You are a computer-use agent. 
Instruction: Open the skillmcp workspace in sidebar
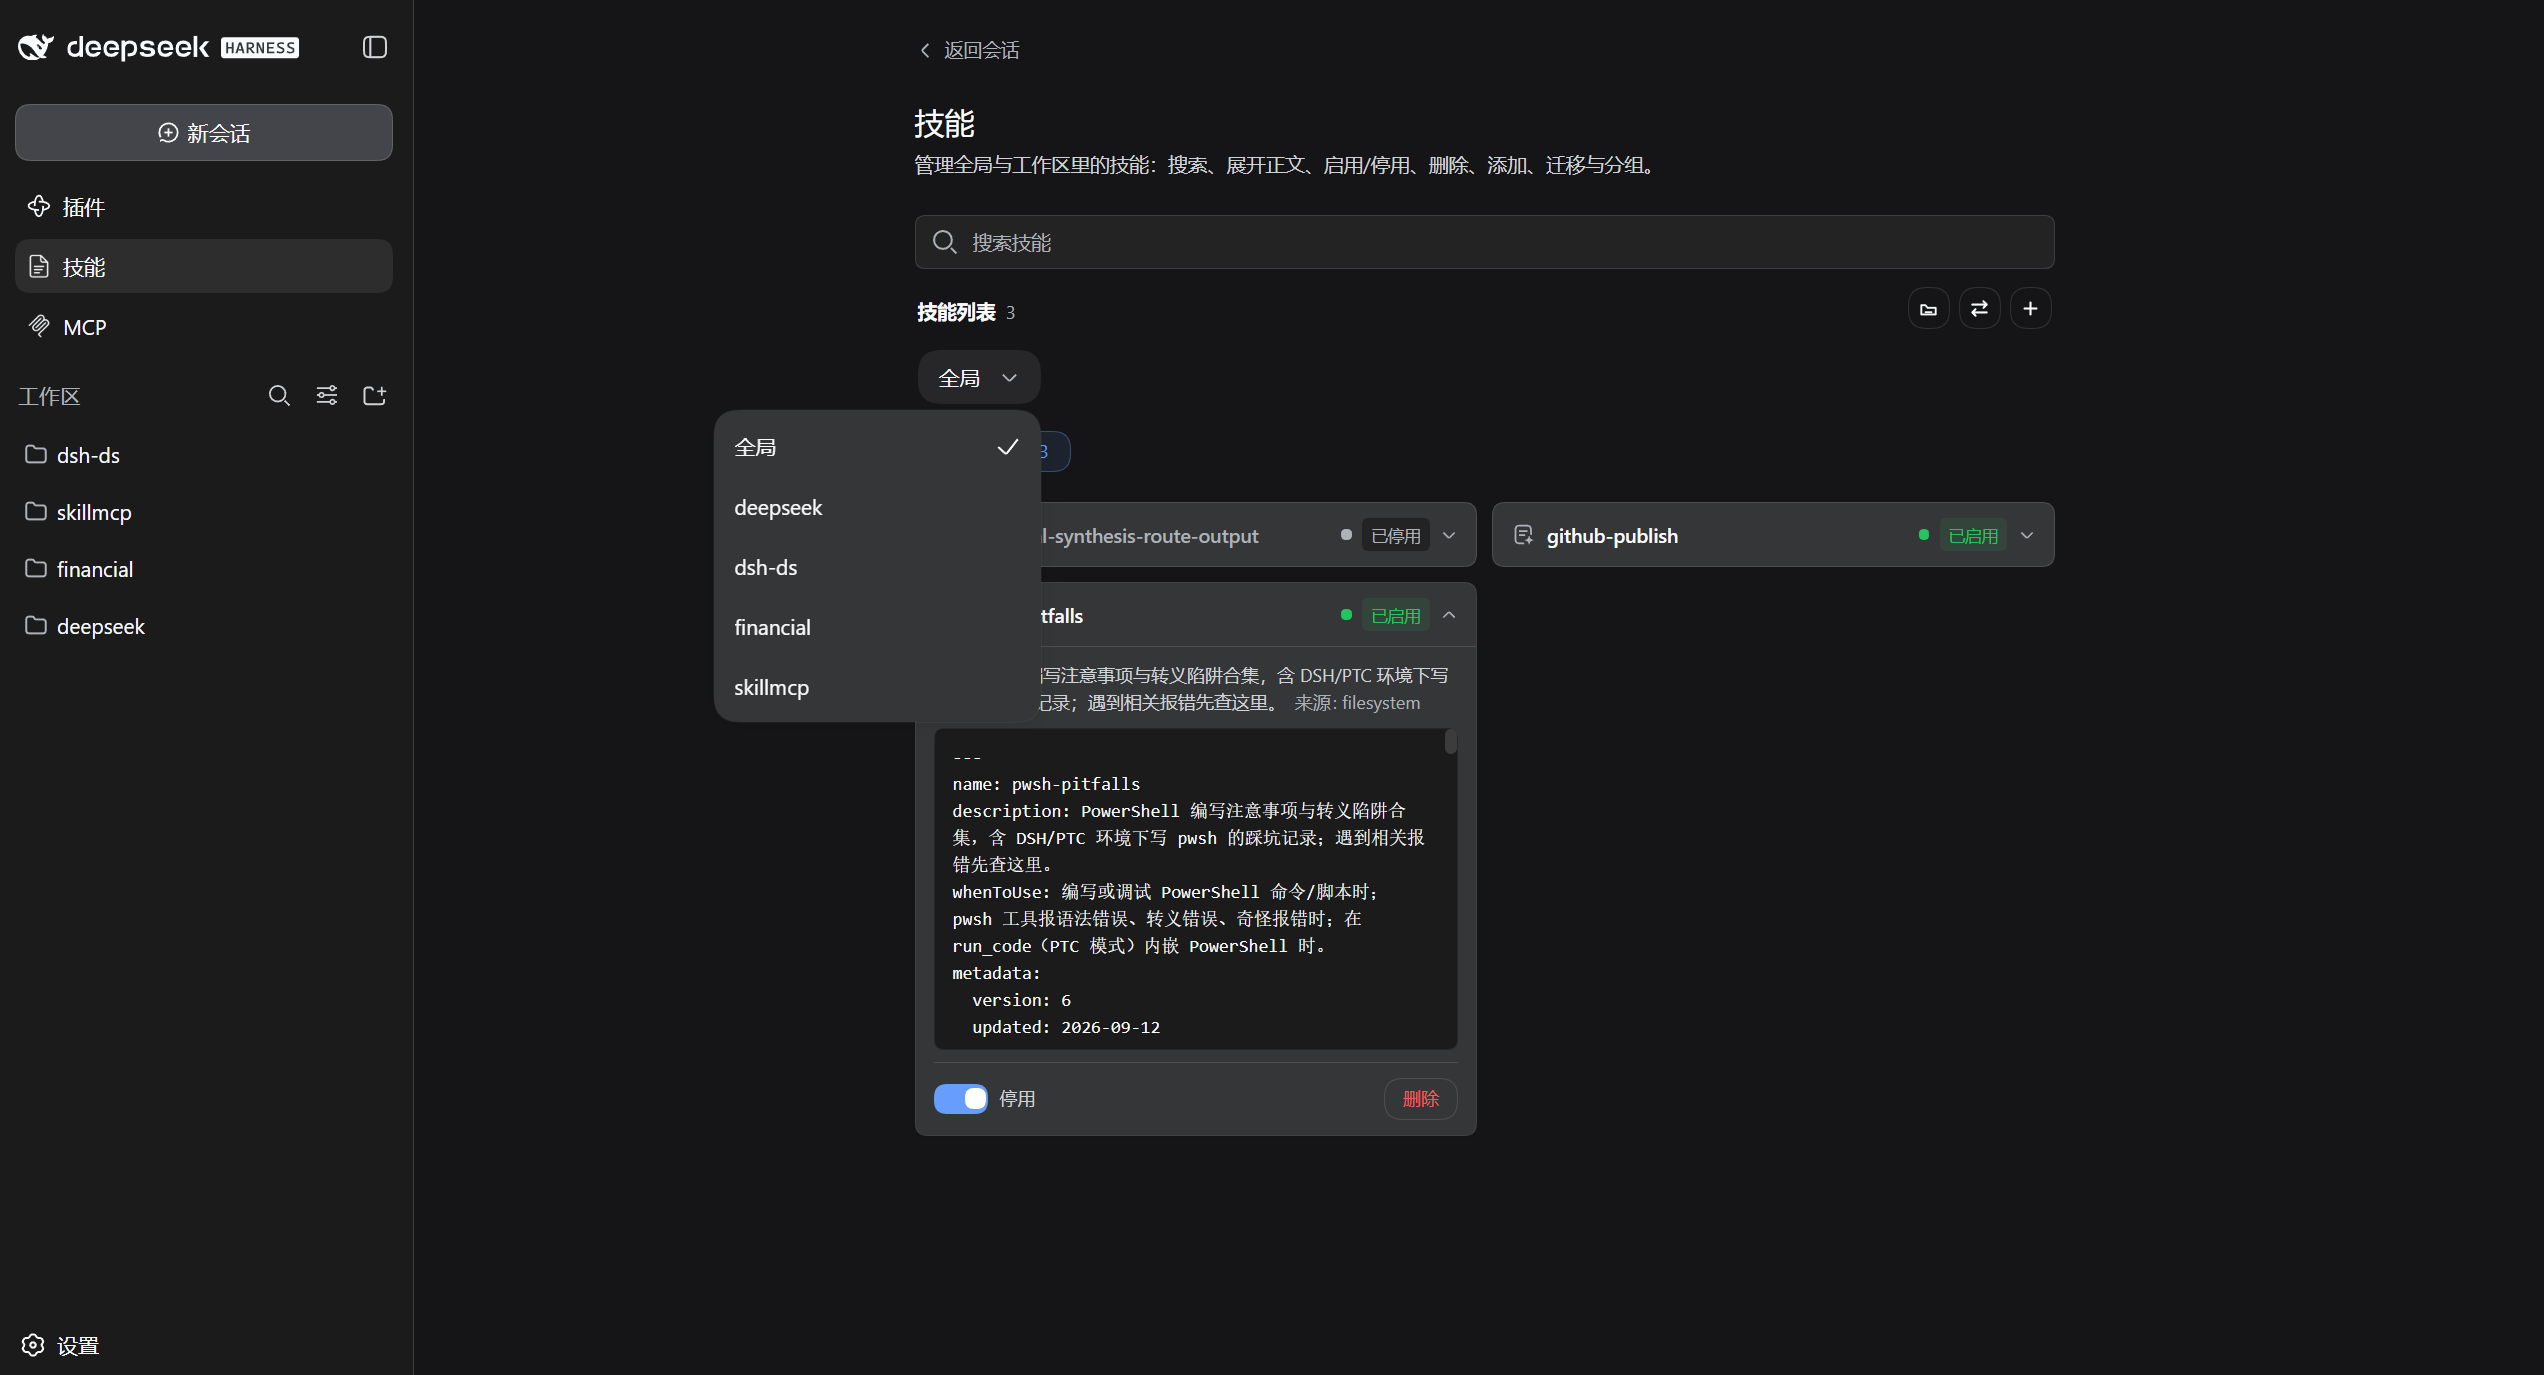204,512
